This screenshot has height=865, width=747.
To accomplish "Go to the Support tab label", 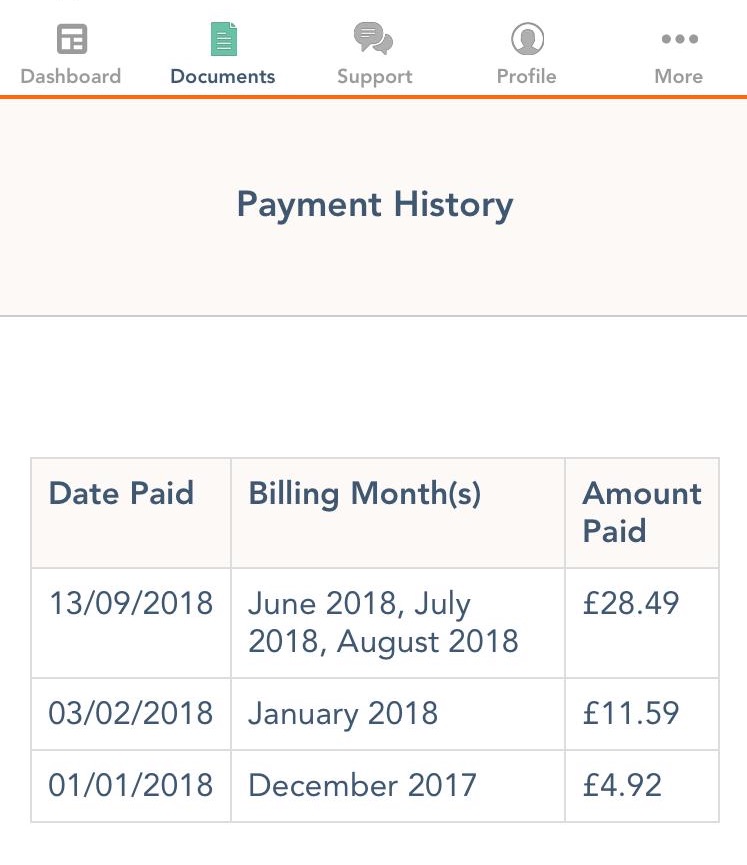I will tap(375, 77).
